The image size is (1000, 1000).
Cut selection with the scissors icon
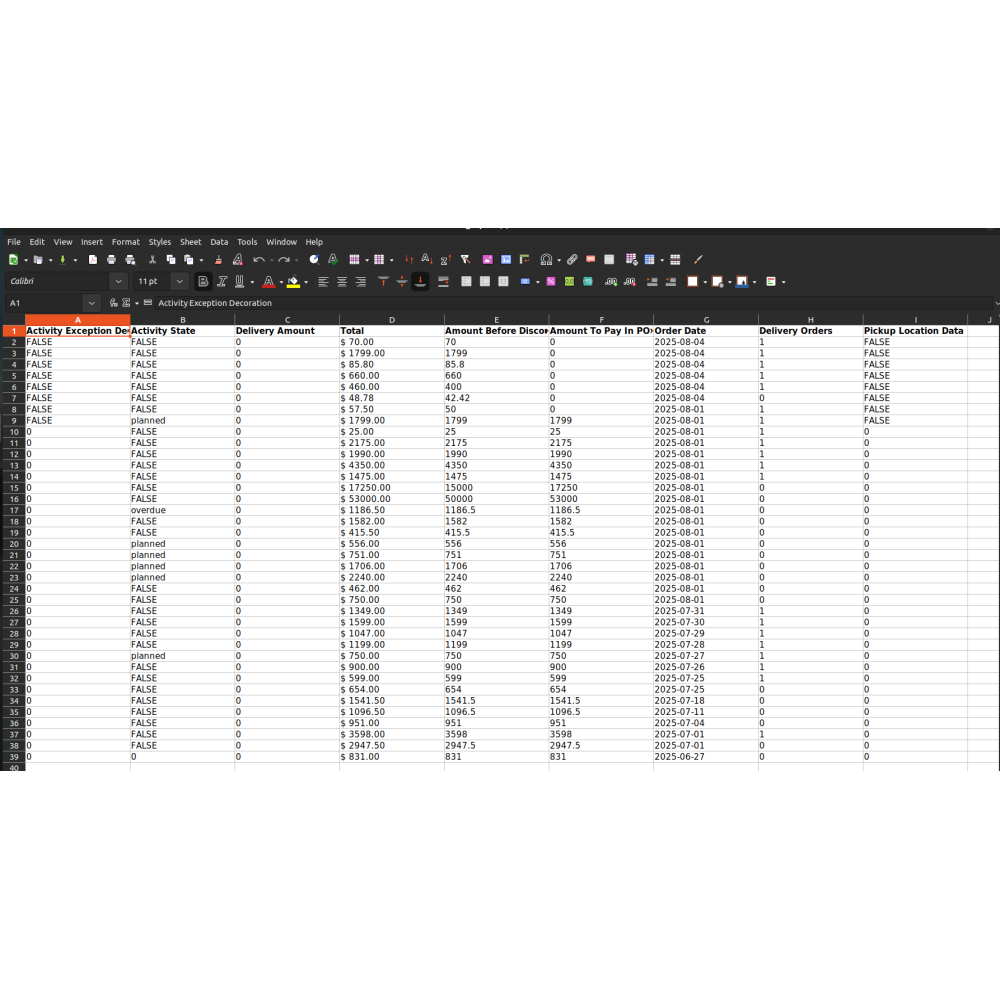151,260
